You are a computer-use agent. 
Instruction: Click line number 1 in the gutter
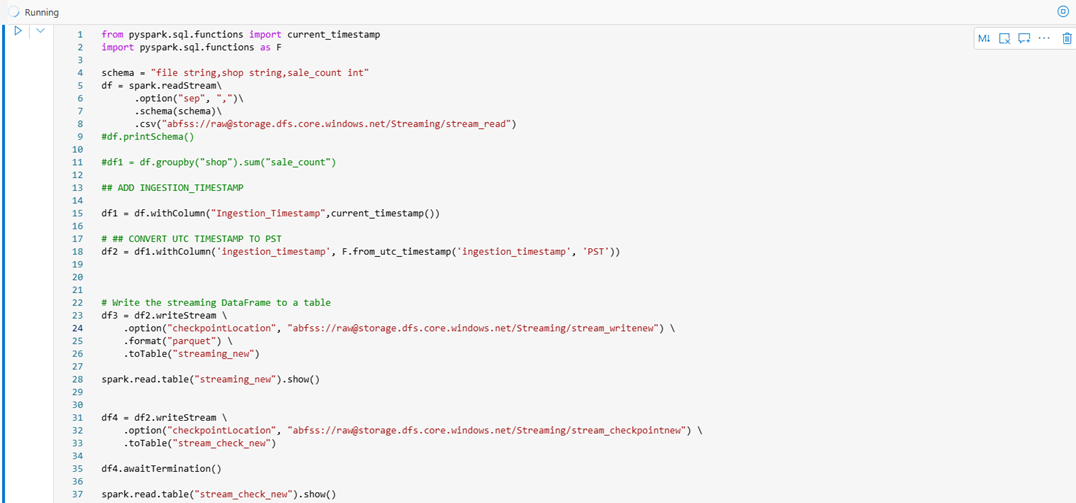point(80,34)
